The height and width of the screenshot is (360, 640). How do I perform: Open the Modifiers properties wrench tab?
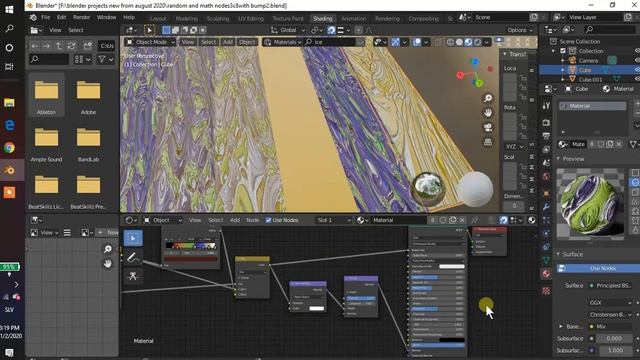[546, 207]
